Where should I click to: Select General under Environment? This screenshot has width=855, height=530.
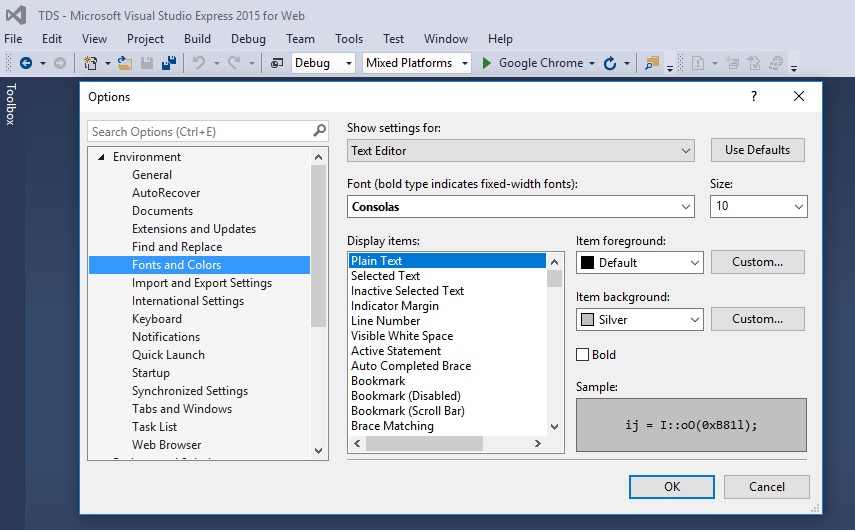[152, 175]
